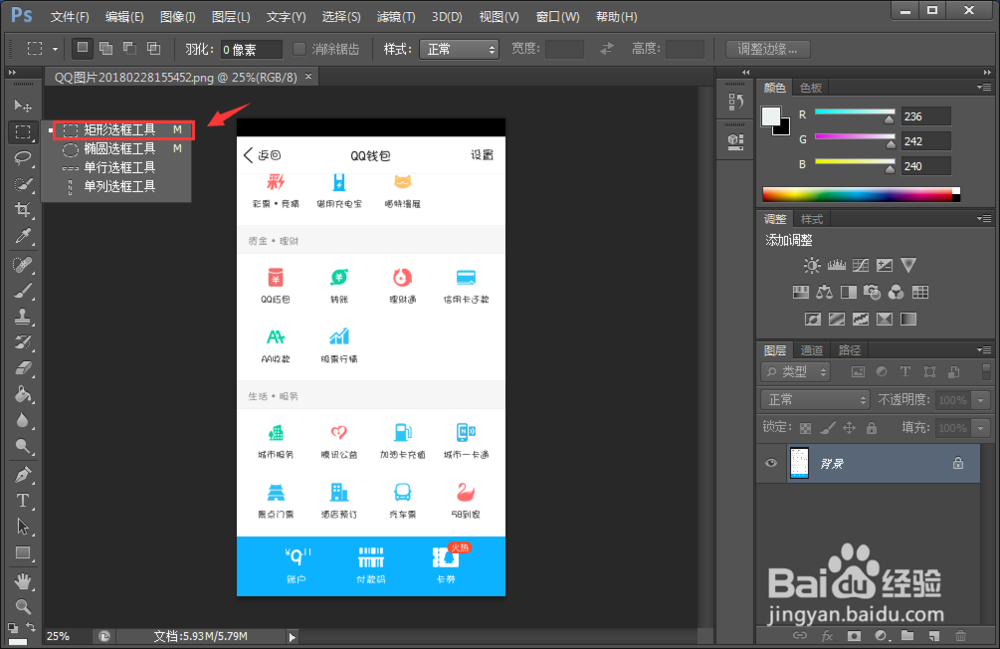Open the 样式 (style) dropdown set to 正常
The image size is (1000, 649).
tap(459, 49)
